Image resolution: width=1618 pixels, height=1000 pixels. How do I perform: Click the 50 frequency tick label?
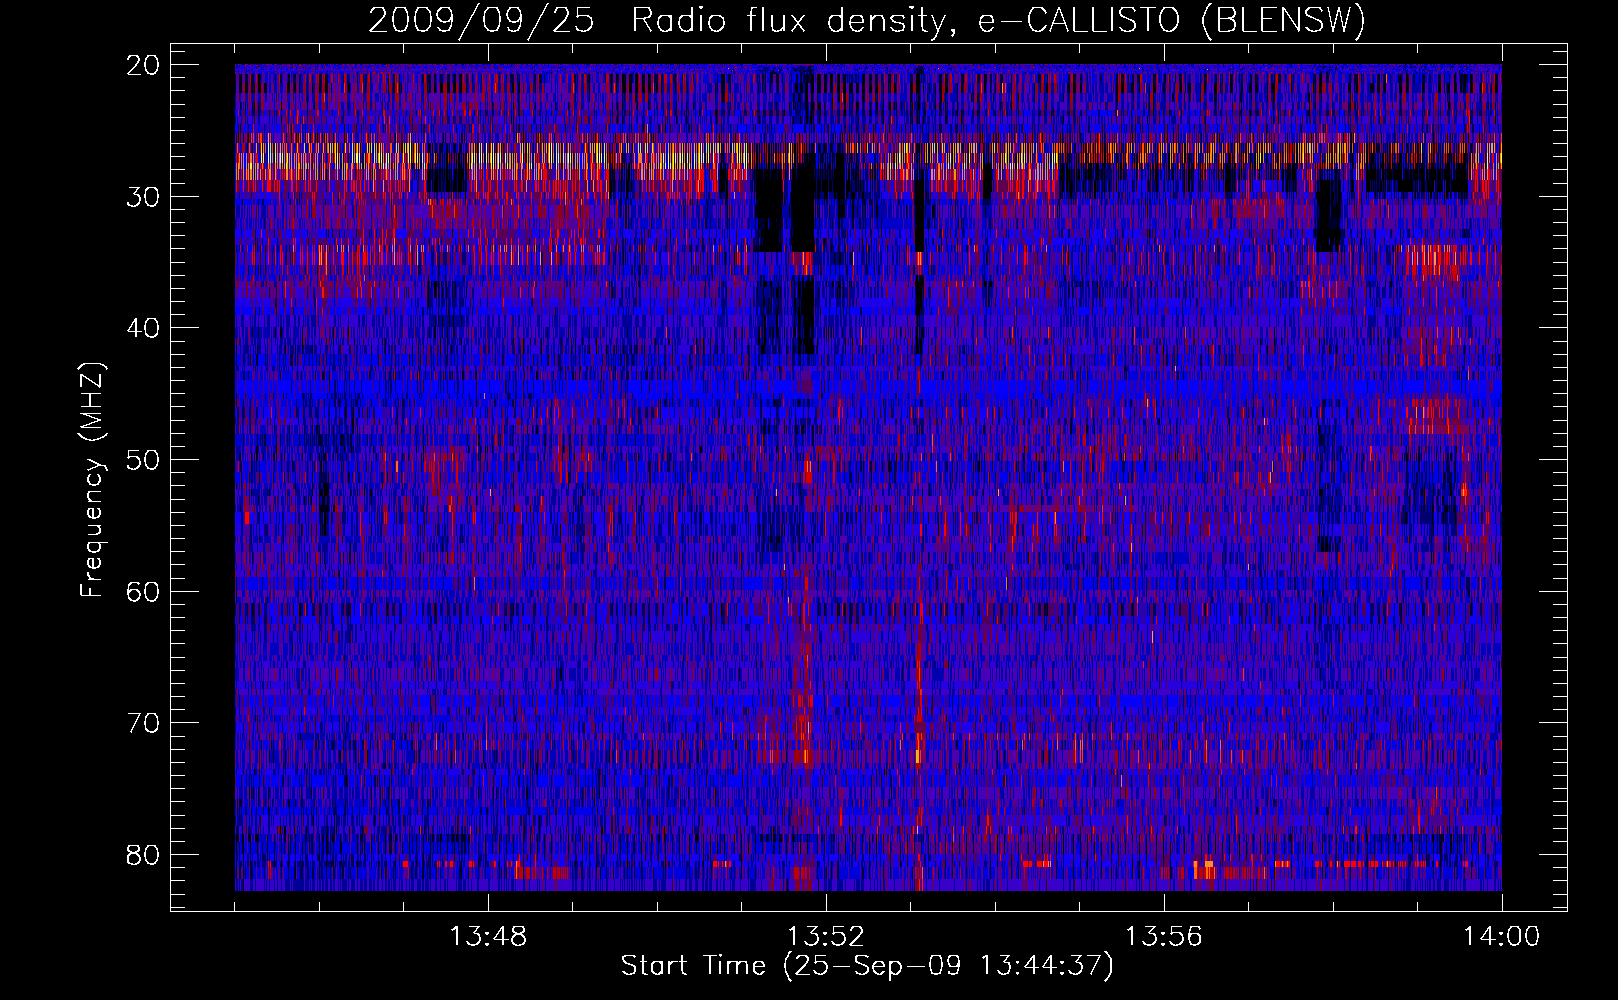(x=144, y=460)
